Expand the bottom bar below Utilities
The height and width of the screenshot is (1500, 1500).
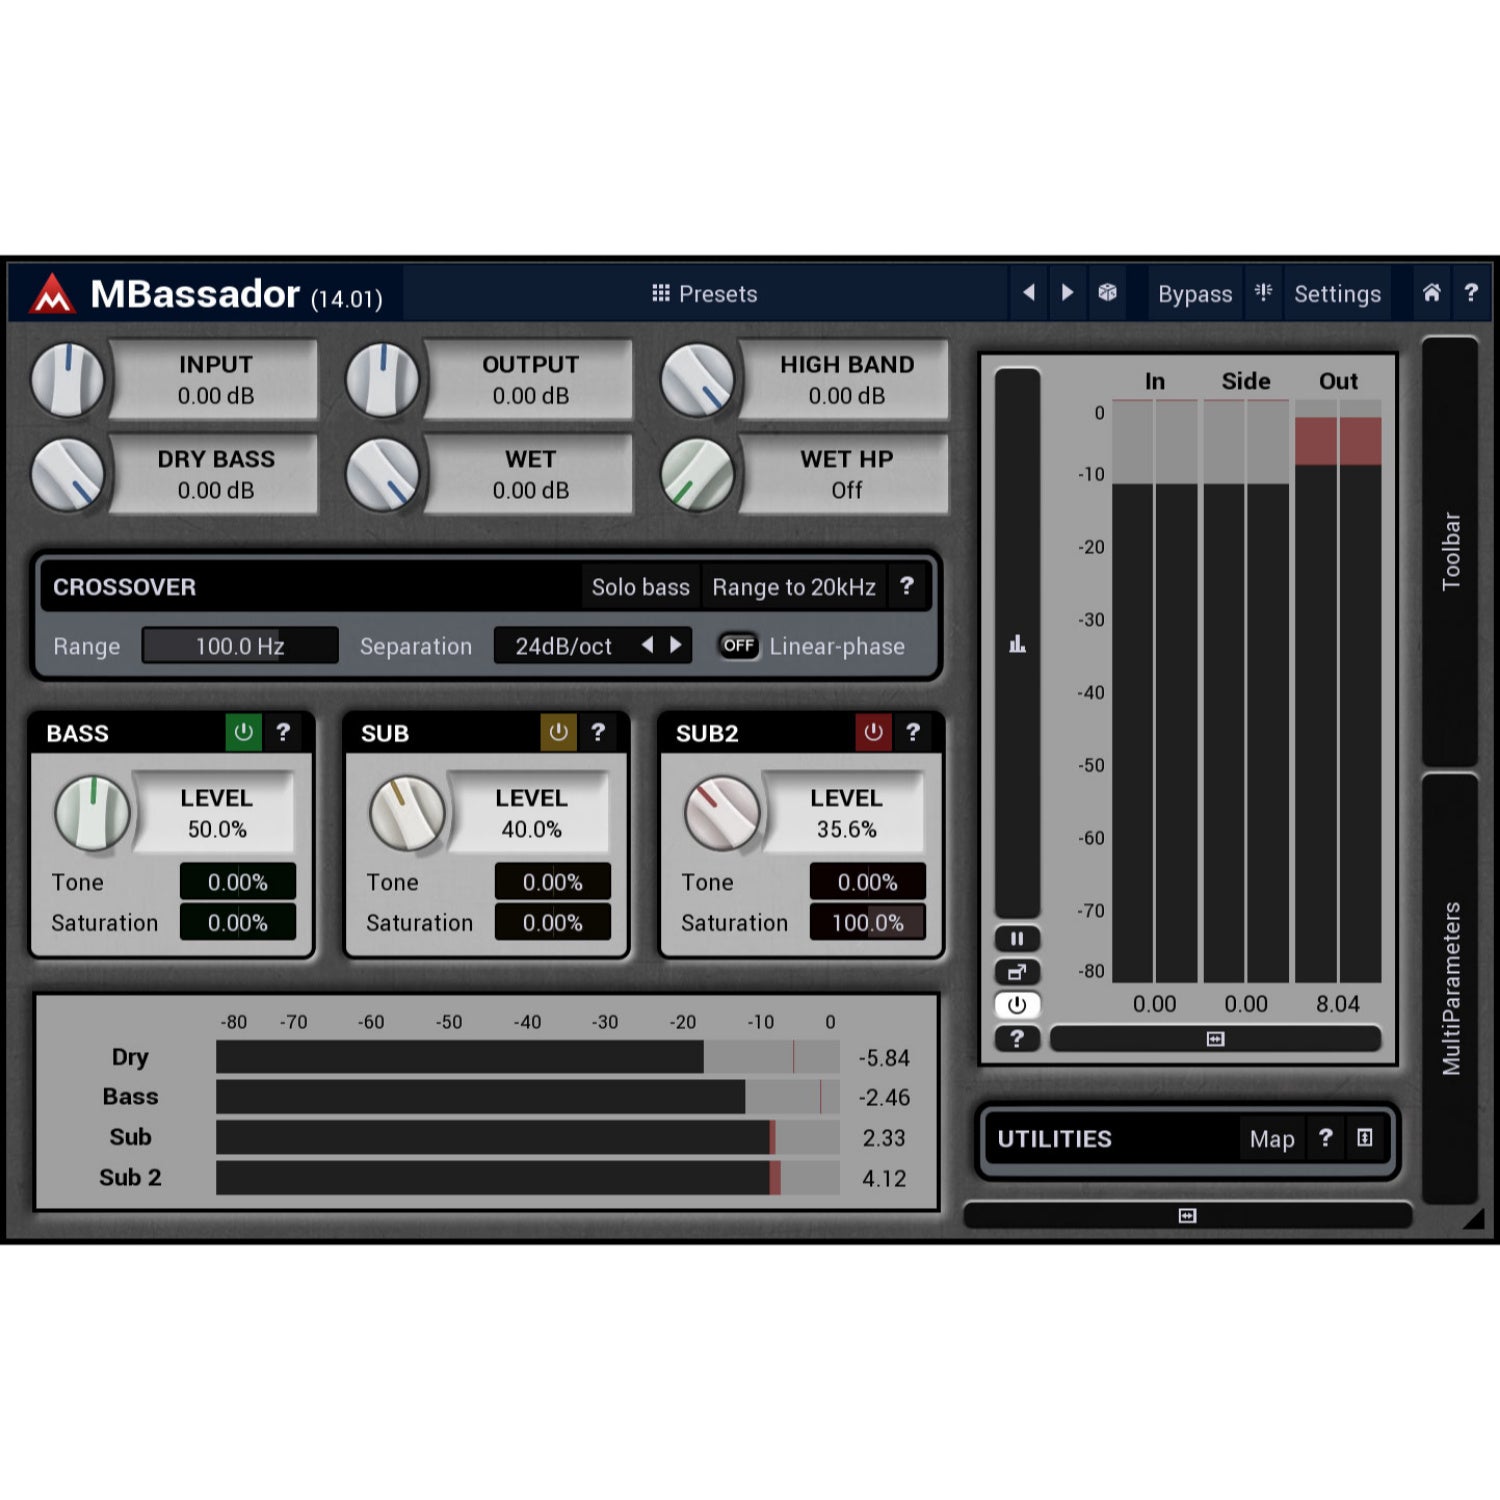pyautogui.click(x=1187, y=1215)
